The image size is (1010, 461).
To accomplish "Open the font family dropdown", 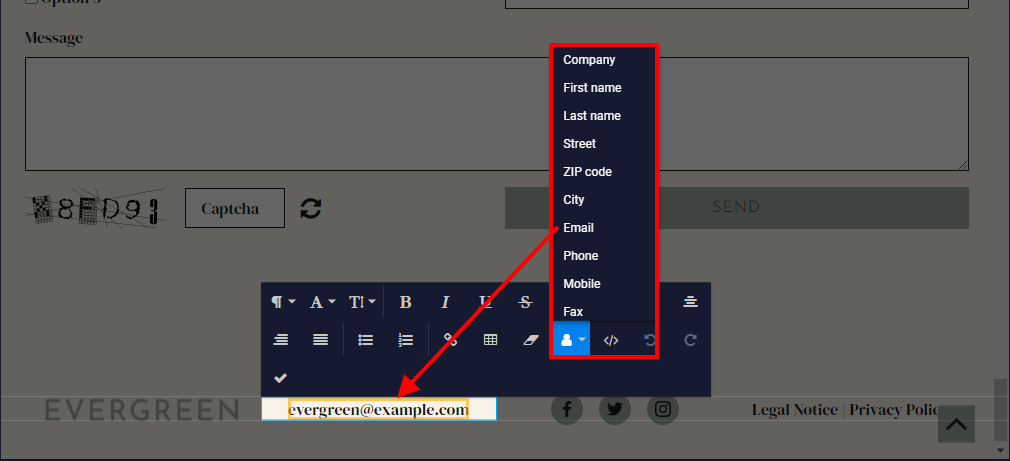I will pyautogui.click(x=322, y=302).
